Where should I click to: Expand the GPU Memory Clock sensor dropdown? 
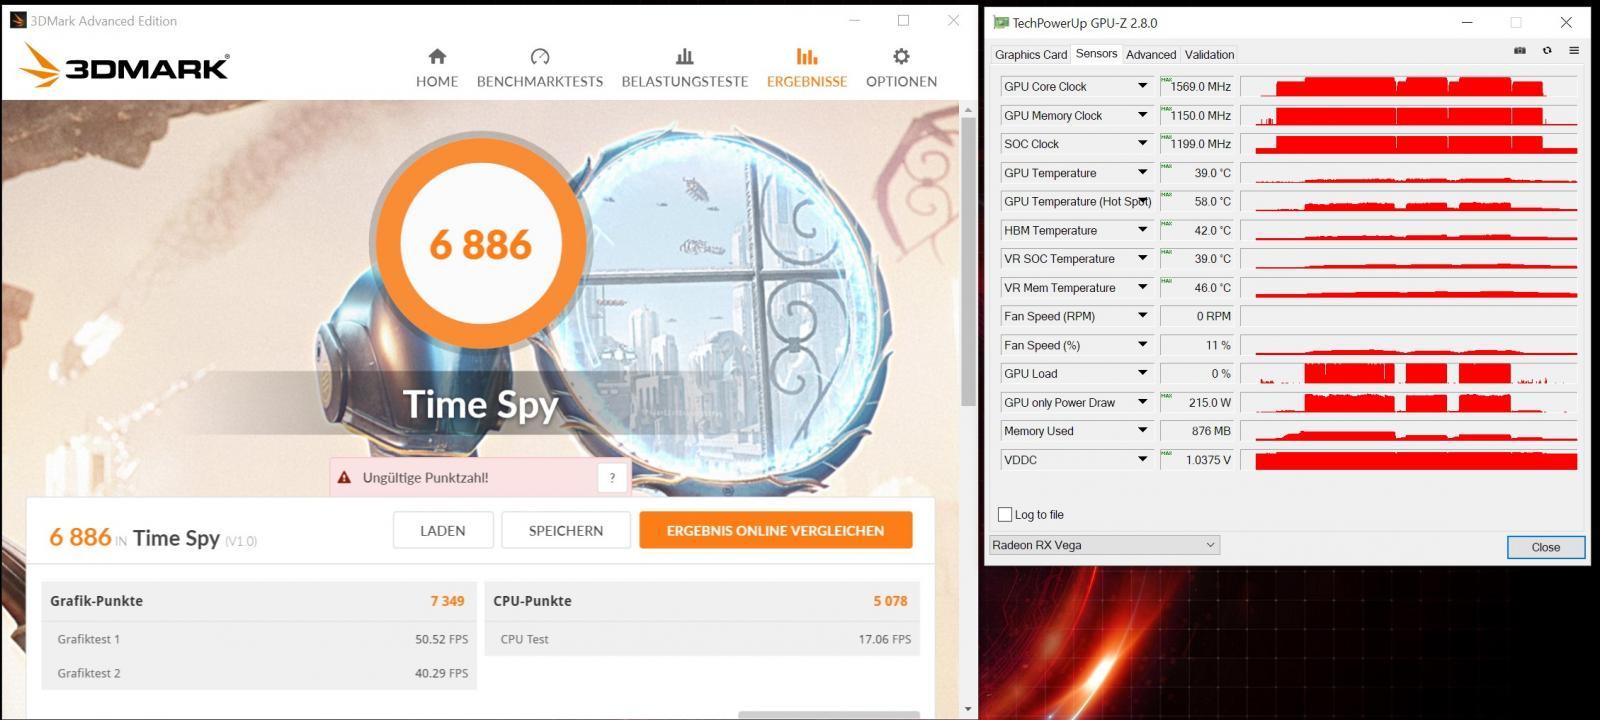pos(1142,115)
